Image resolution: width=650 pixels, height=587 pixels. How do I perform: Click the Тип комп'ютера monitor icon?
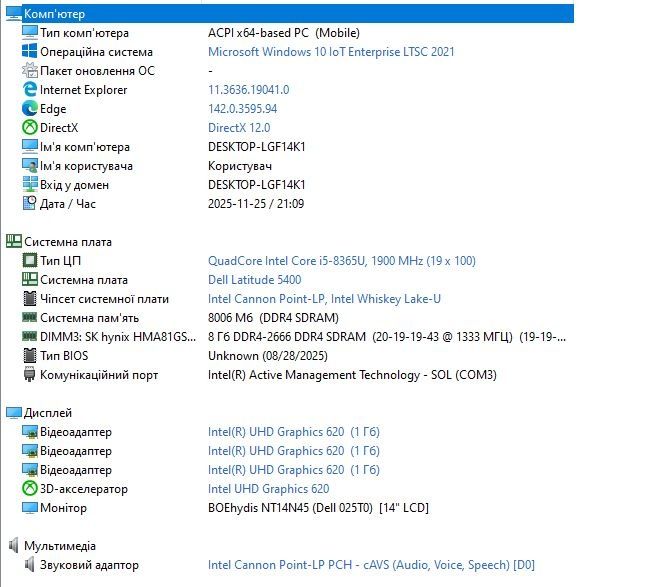[x=29, y=32]
